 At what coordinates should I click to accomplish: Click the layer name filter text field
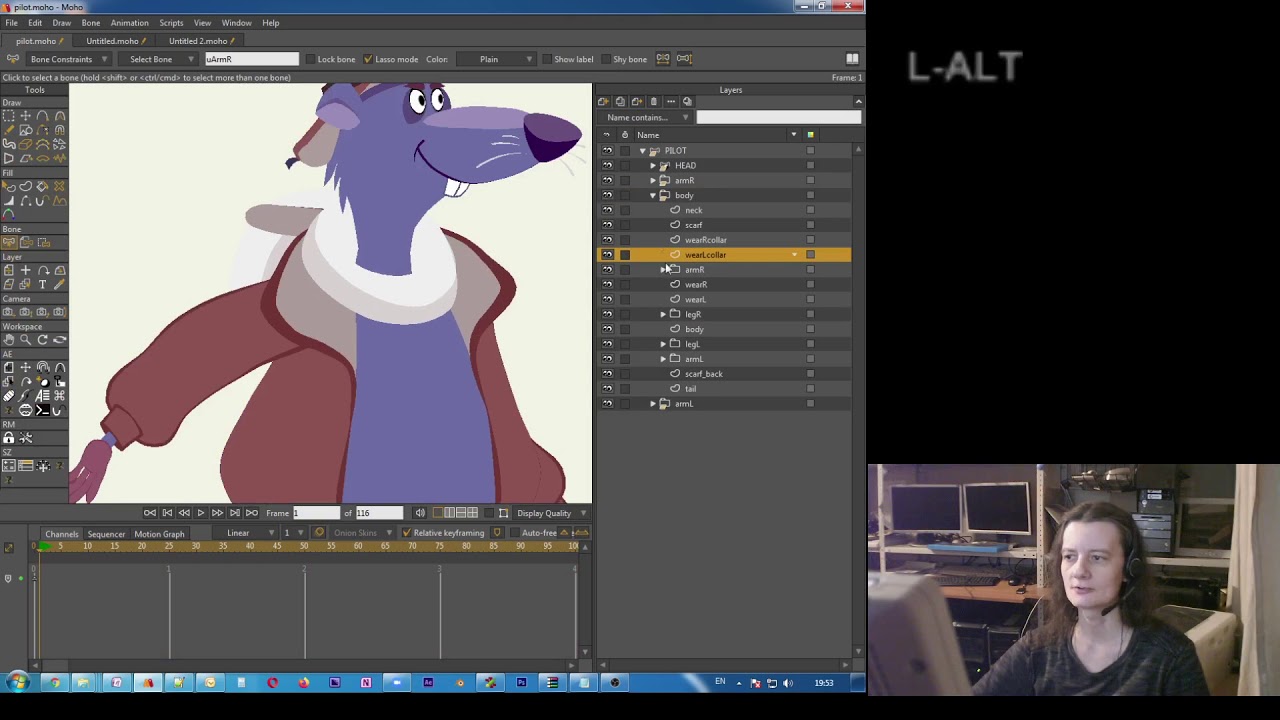778,118
